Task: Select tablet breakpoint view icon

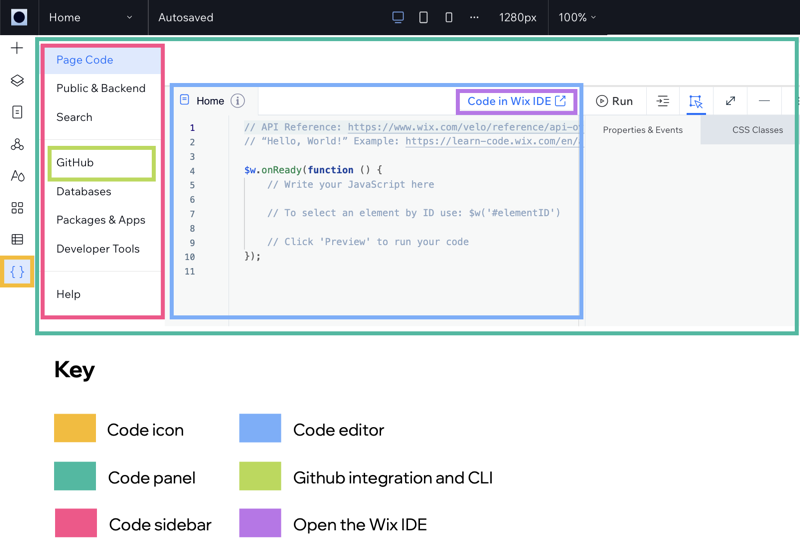Action: 423,17
